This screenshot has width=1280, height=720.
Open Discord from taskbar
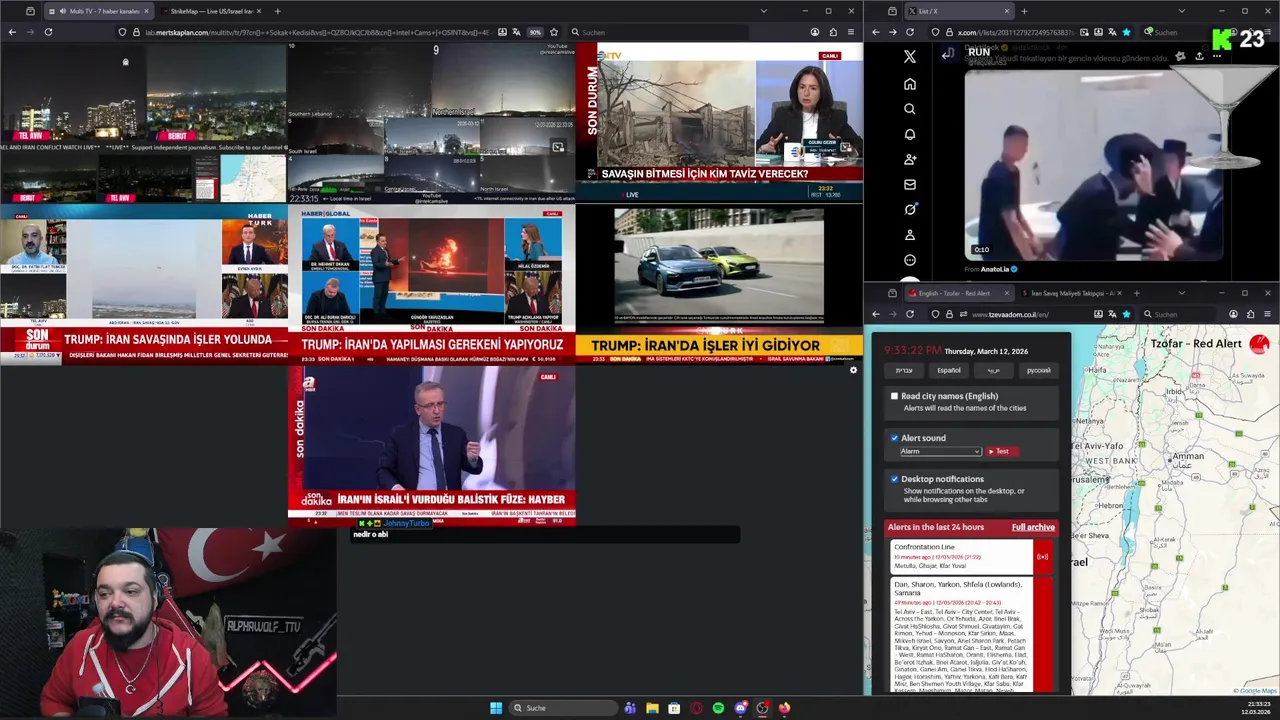(740, 708)
